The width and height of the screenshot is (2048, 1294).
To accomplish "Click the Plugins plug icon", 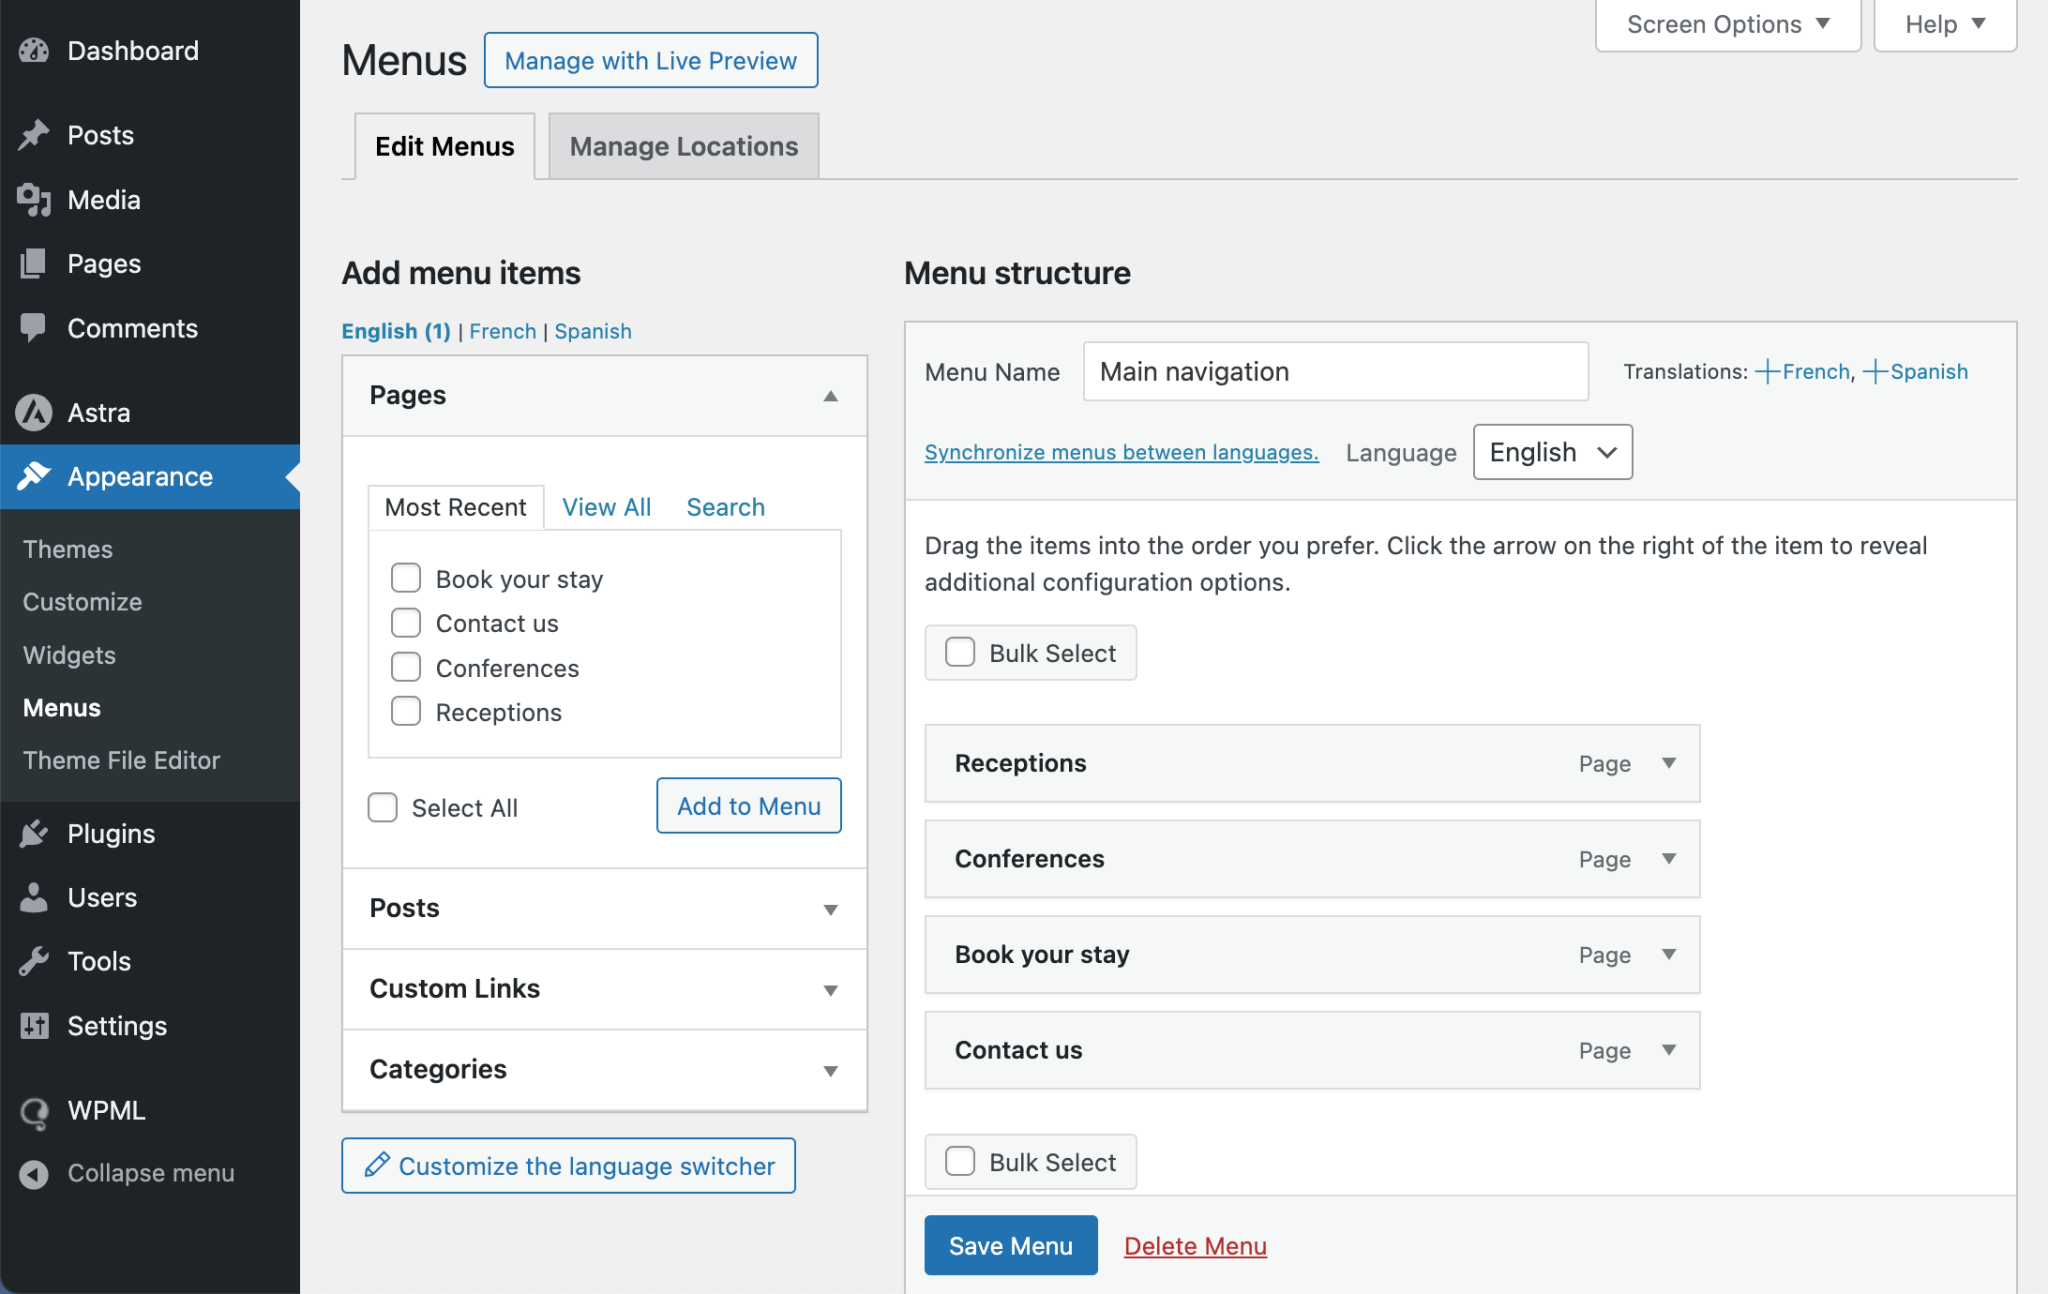I will [34, 833].
